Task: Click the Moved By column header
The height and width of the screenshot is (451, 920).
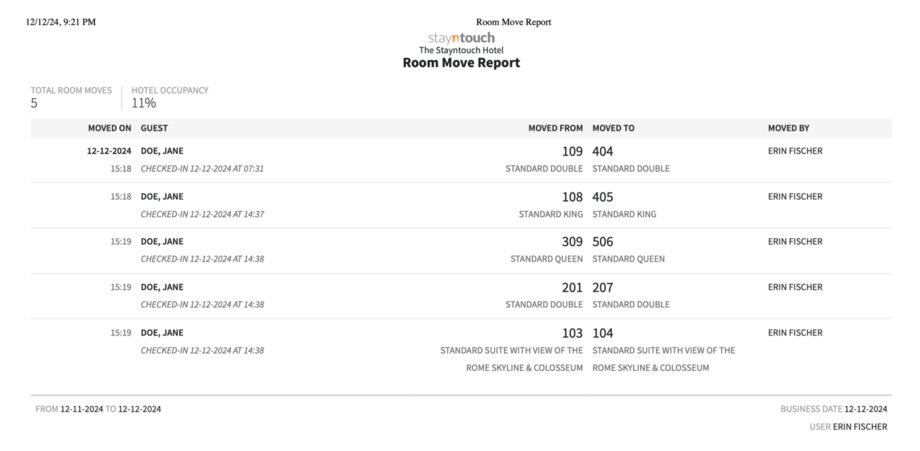Action: tap(789, 128)
